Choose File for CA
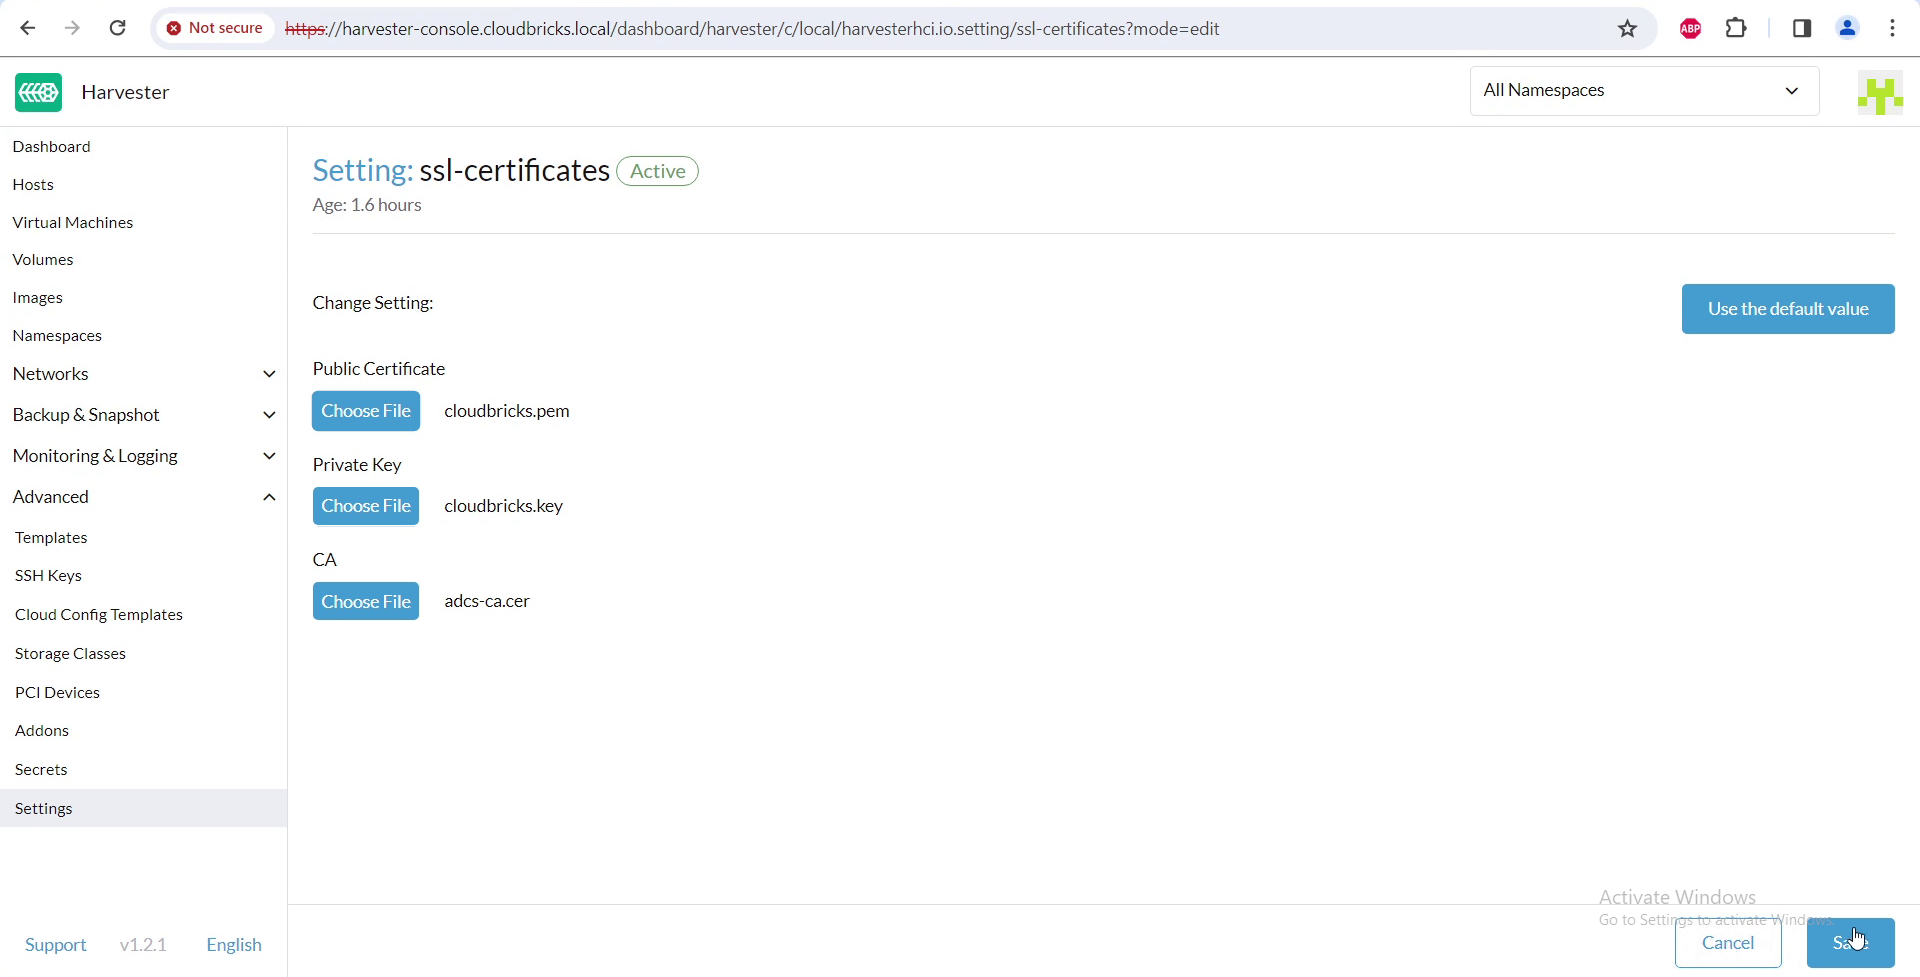 point(366,602)
